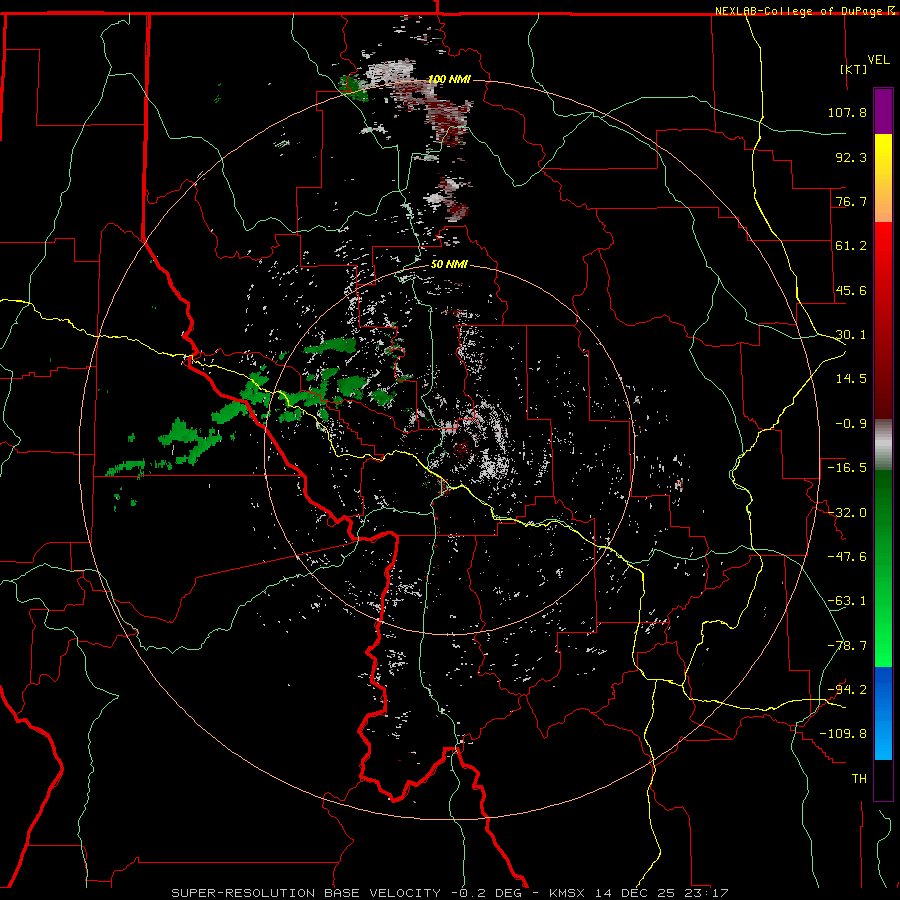Click the '50 NMI' range ring label
Viewport: 900px width, 900px height.
click(449, 265)
